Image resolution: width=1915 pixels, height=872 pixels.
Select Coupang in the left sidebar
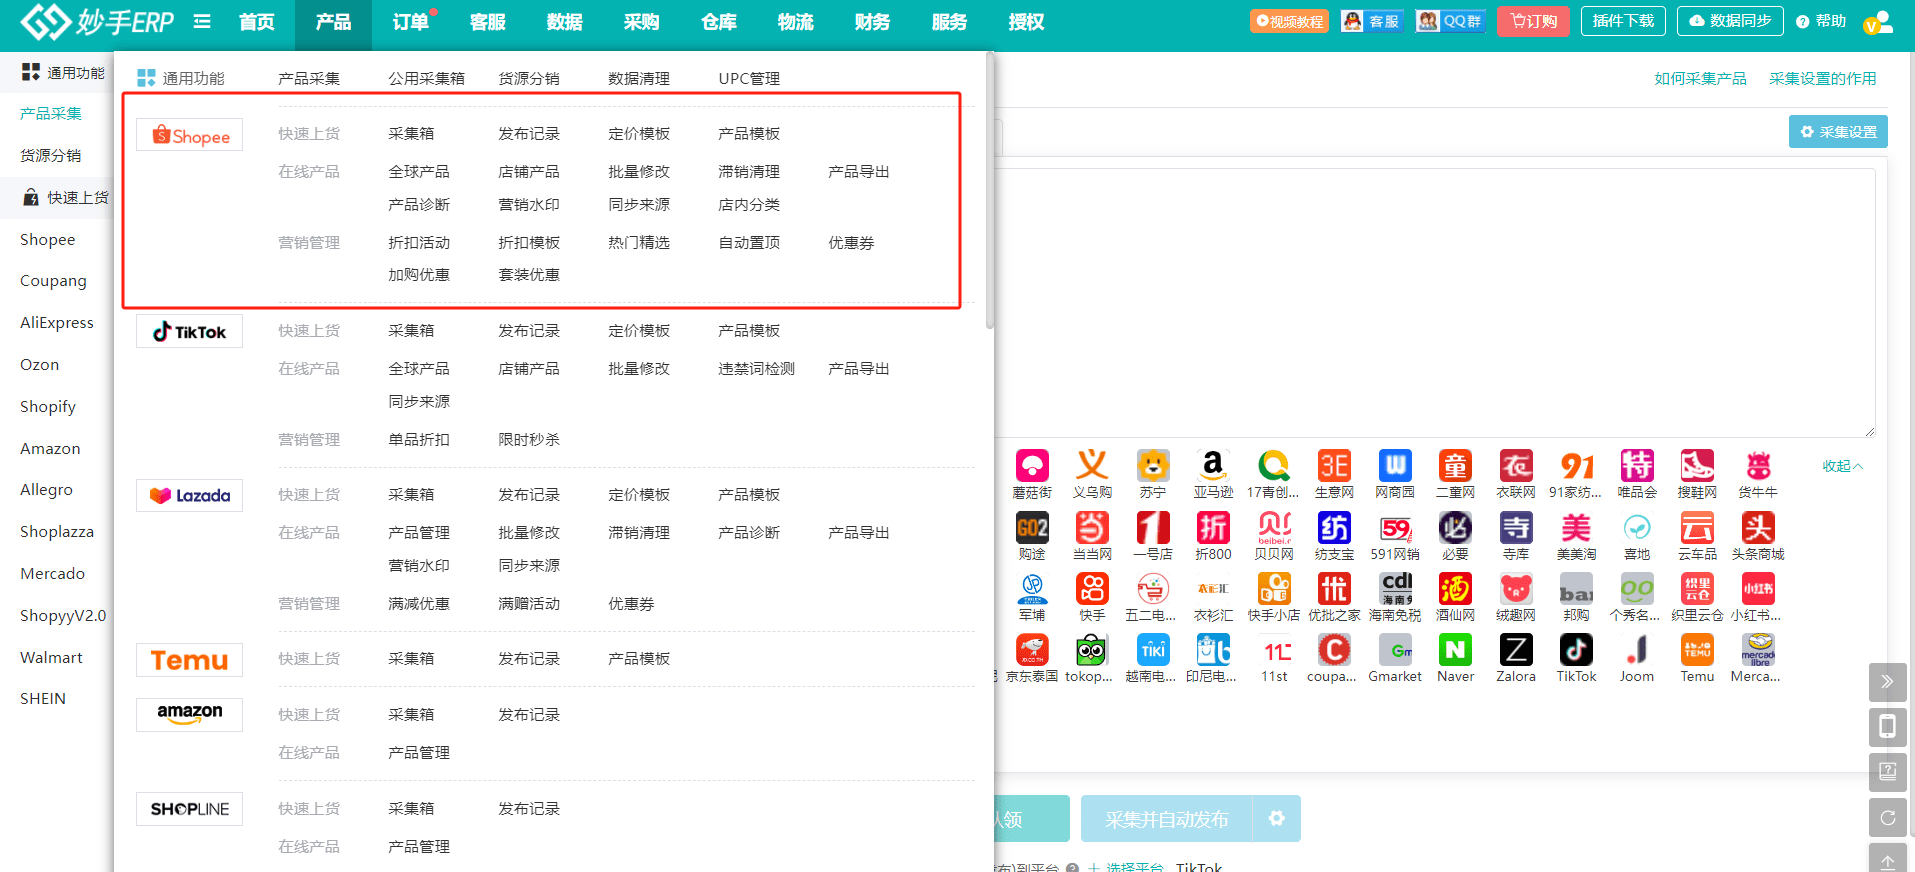click(x=54, y=281)
